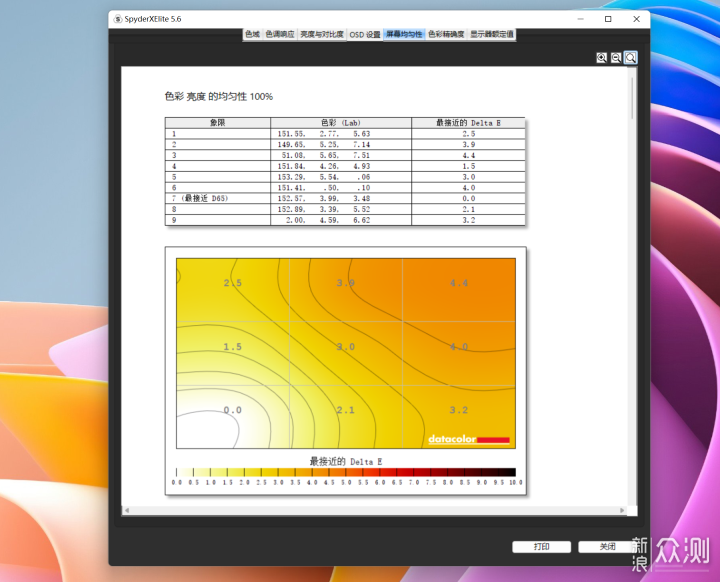The height and width of the screenshot is (582, 720).
Task: Click the 3.9 label in the uniformity map
Action: 345,283
